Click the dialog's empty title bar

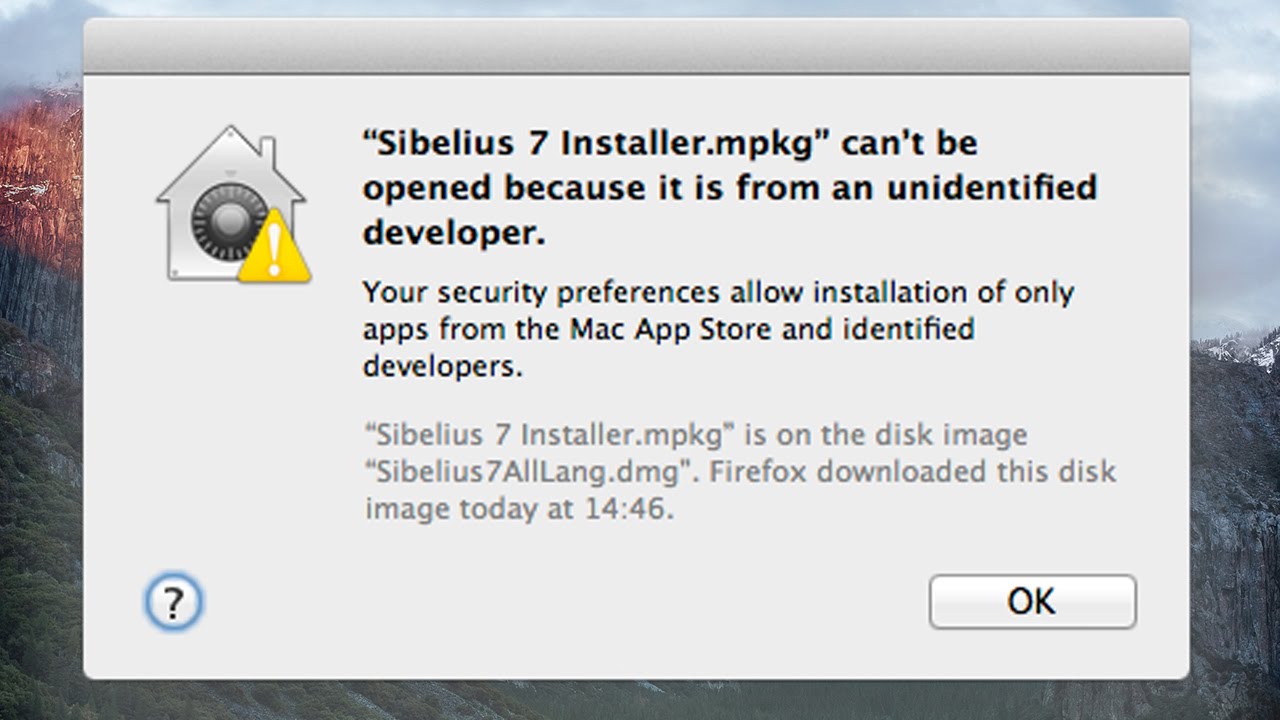[636, 46]
